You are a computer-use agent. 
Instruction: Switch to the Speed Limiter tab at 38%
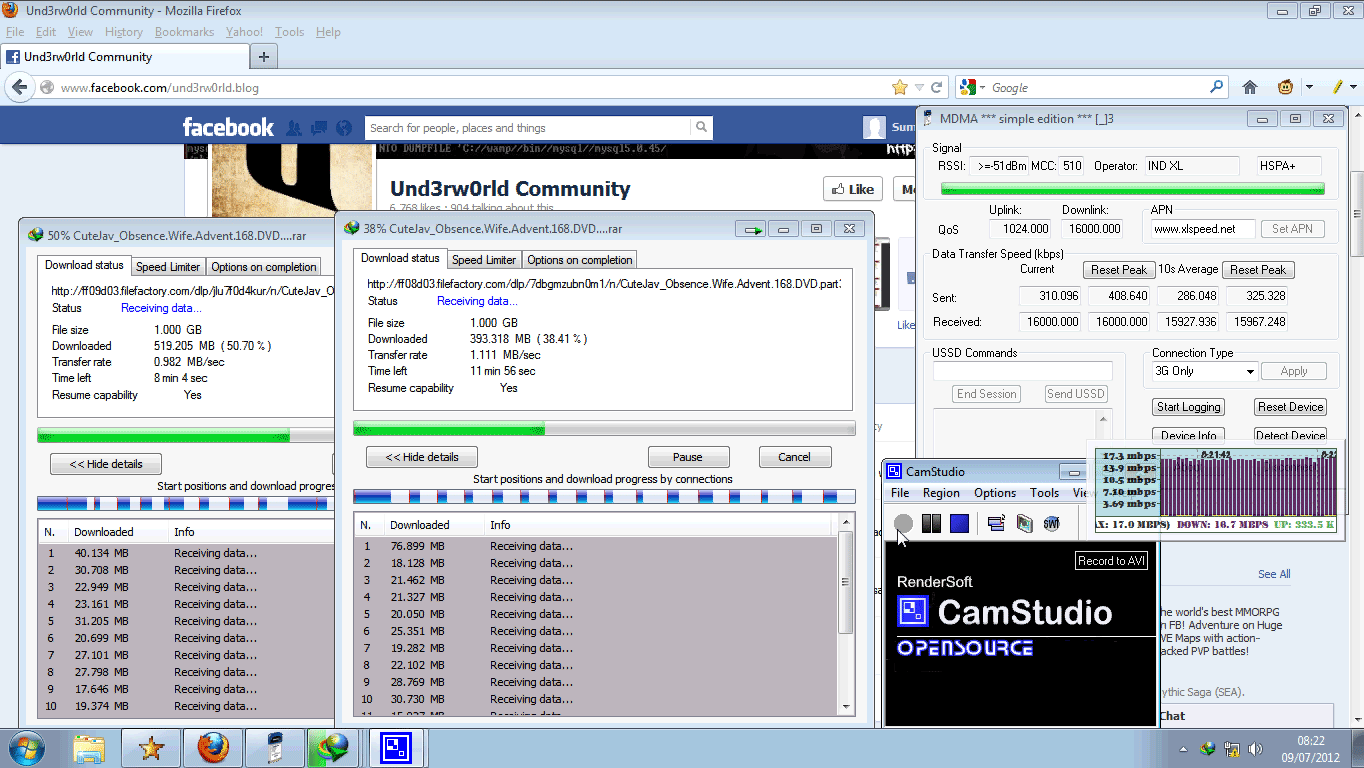(x=484, y=260)
